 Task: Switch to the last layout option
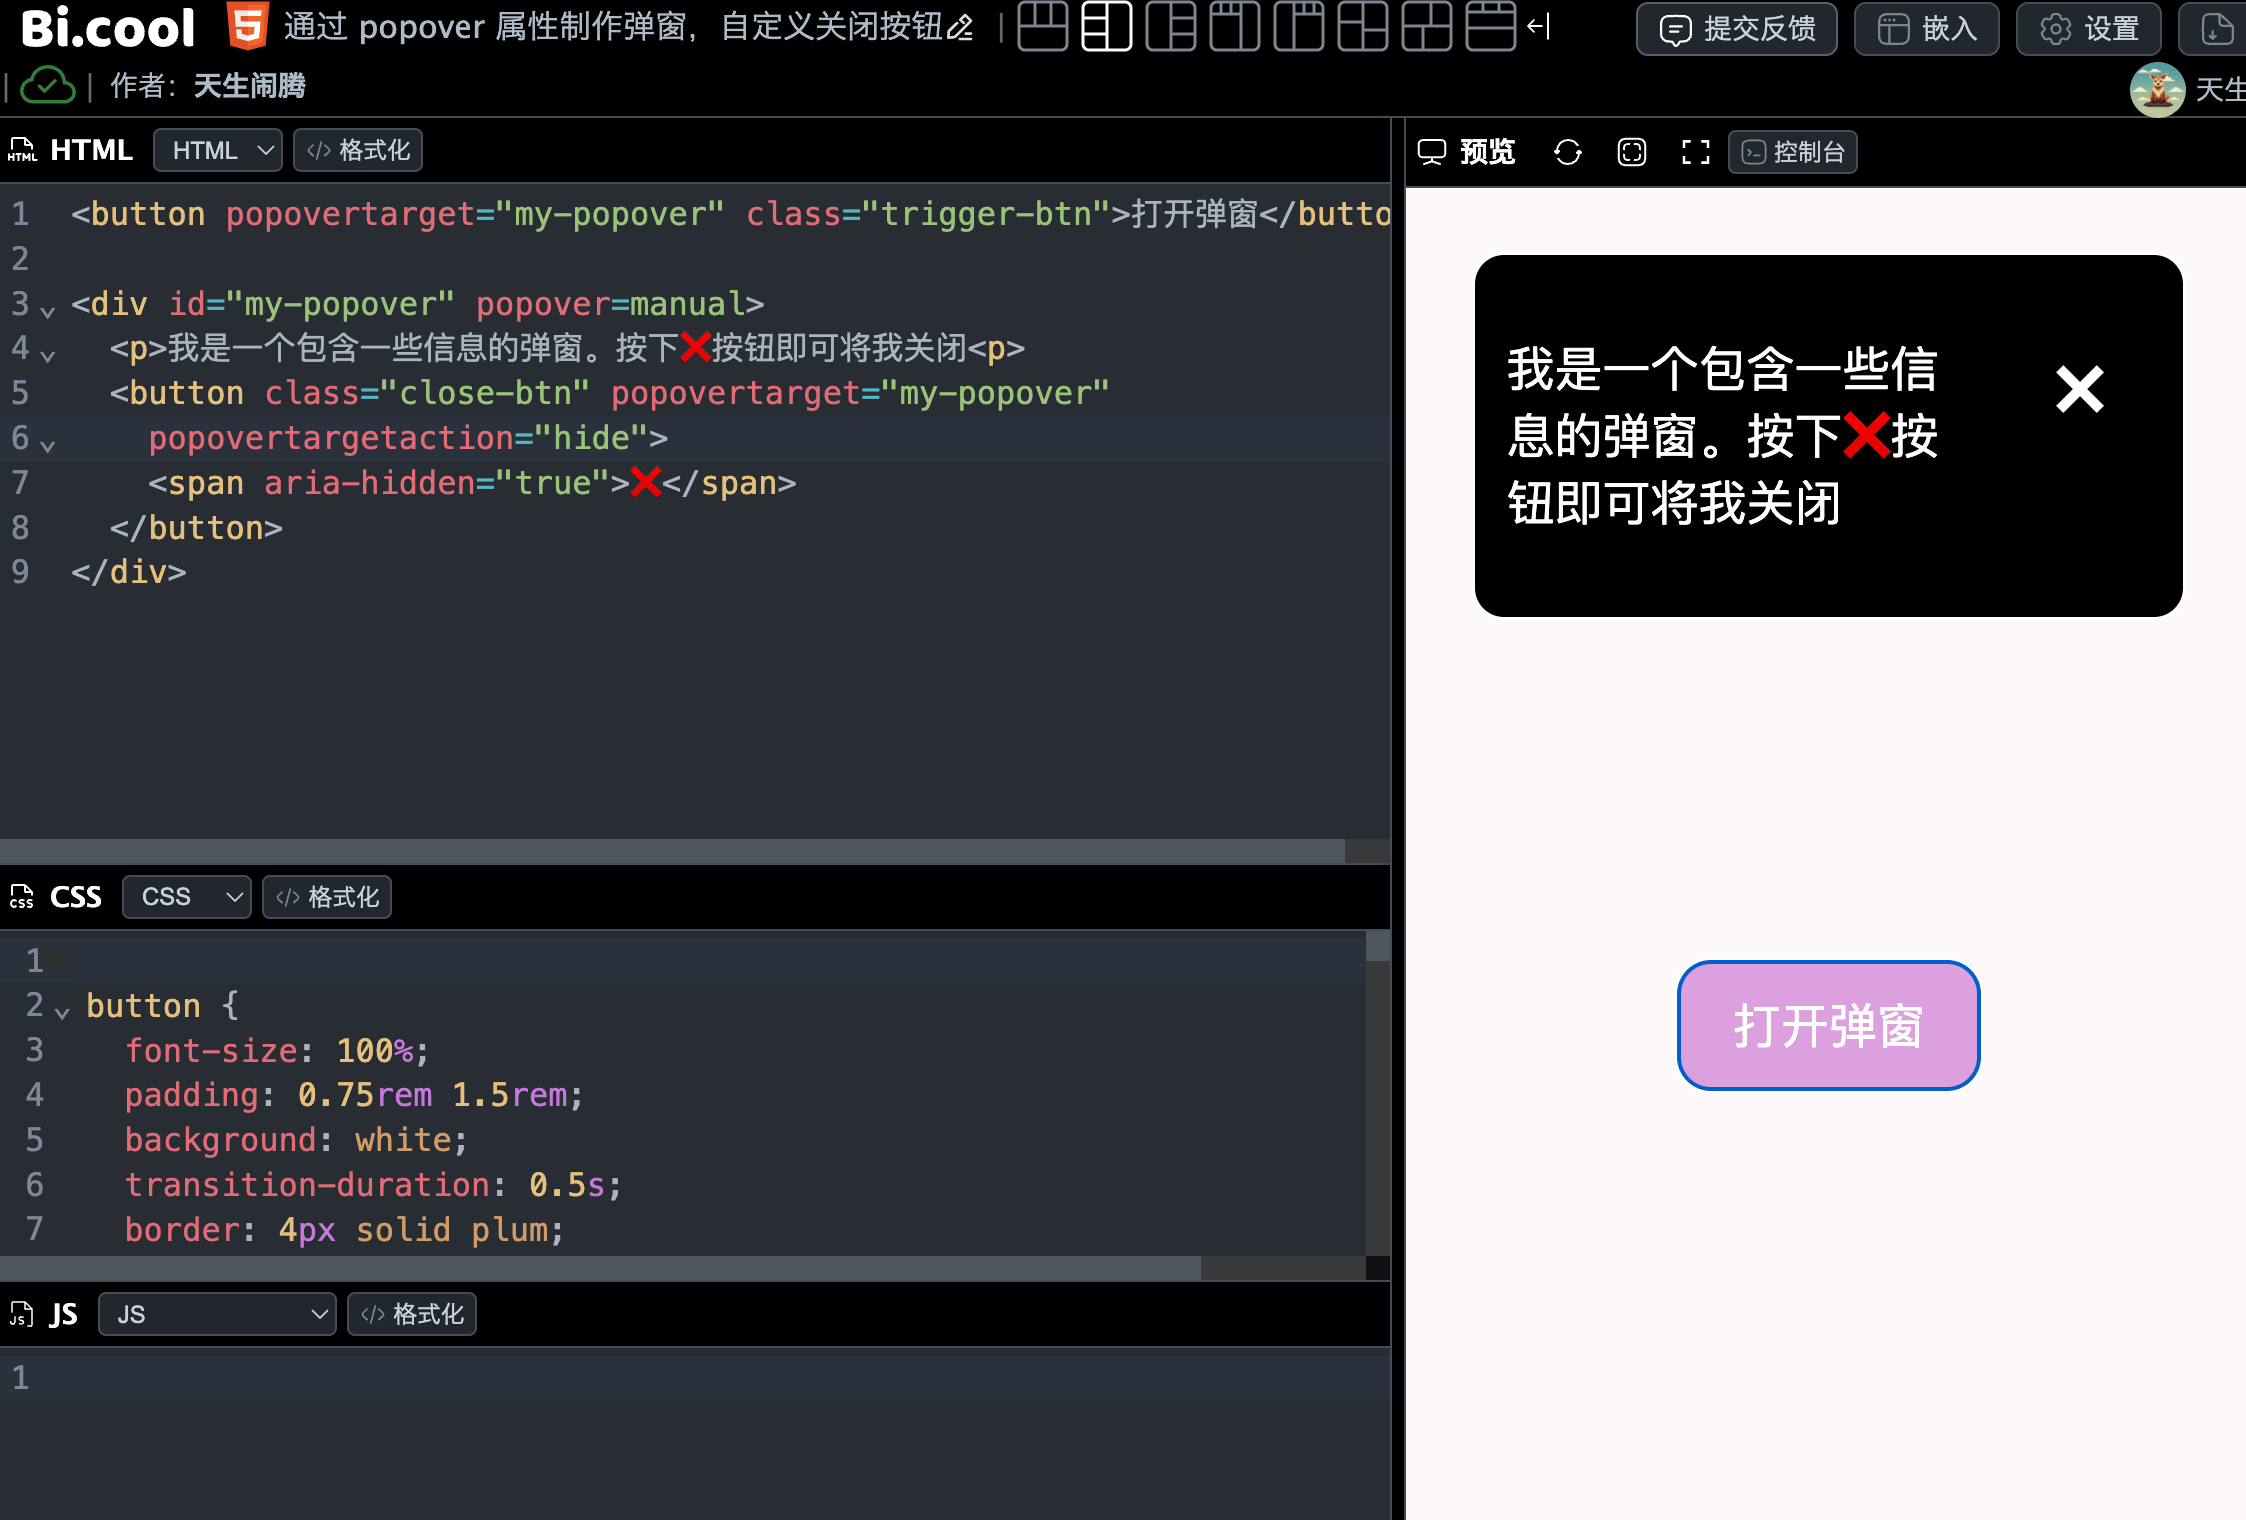tap(1490, 27)
